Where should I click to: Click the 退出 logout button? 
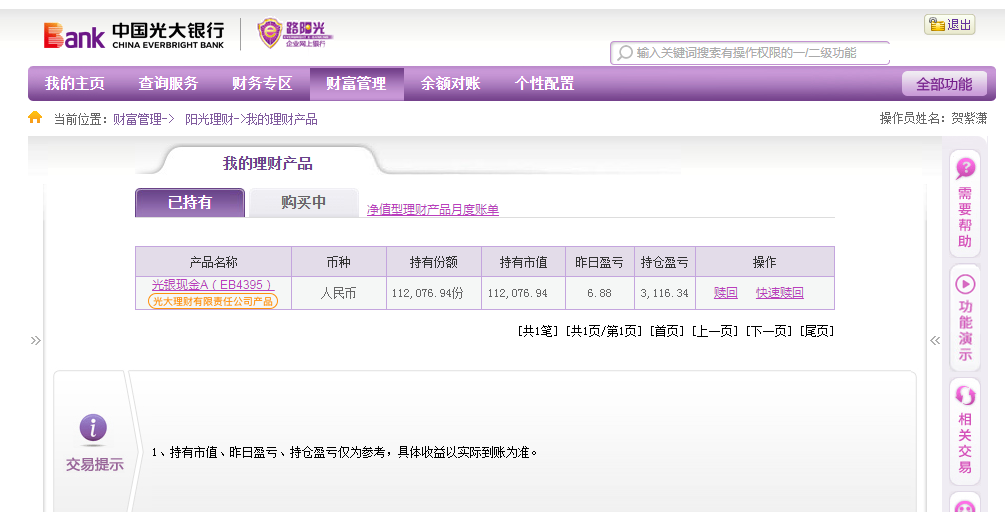coord(949,25)
